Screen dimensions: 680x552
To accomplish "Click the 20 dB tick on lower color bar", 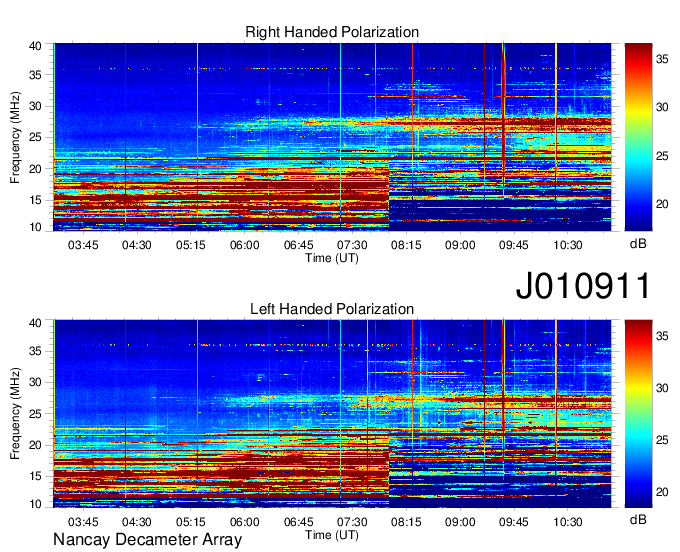I will [662, 492].
